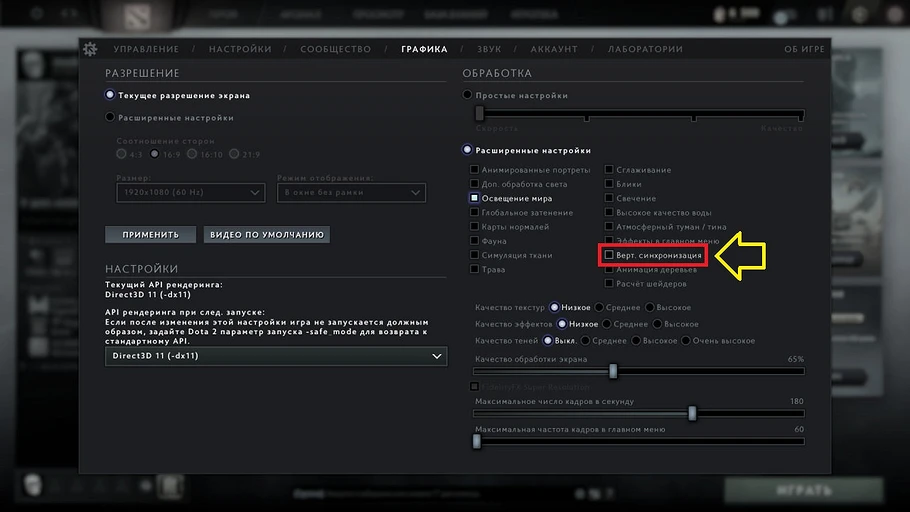This screenshot has width=910, height=512.
Task: Open the 1920x1080 (60 Hz) size dropdown
Action: 190,192
